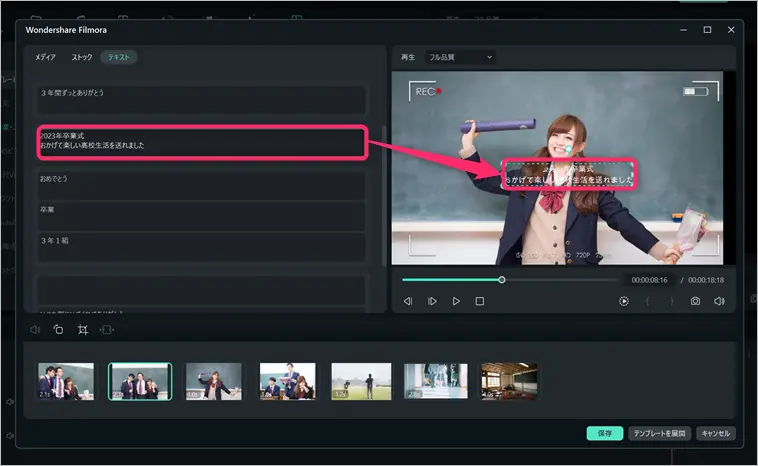Switch to the ストック tab

(x=82, y=57)
